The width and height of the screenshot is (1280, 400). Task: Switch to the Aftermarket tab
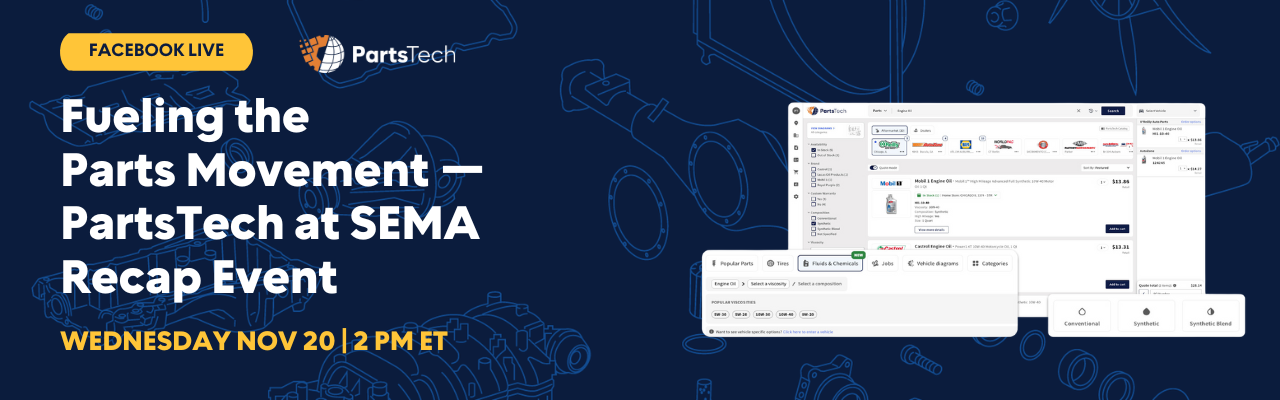click(889, 130)
